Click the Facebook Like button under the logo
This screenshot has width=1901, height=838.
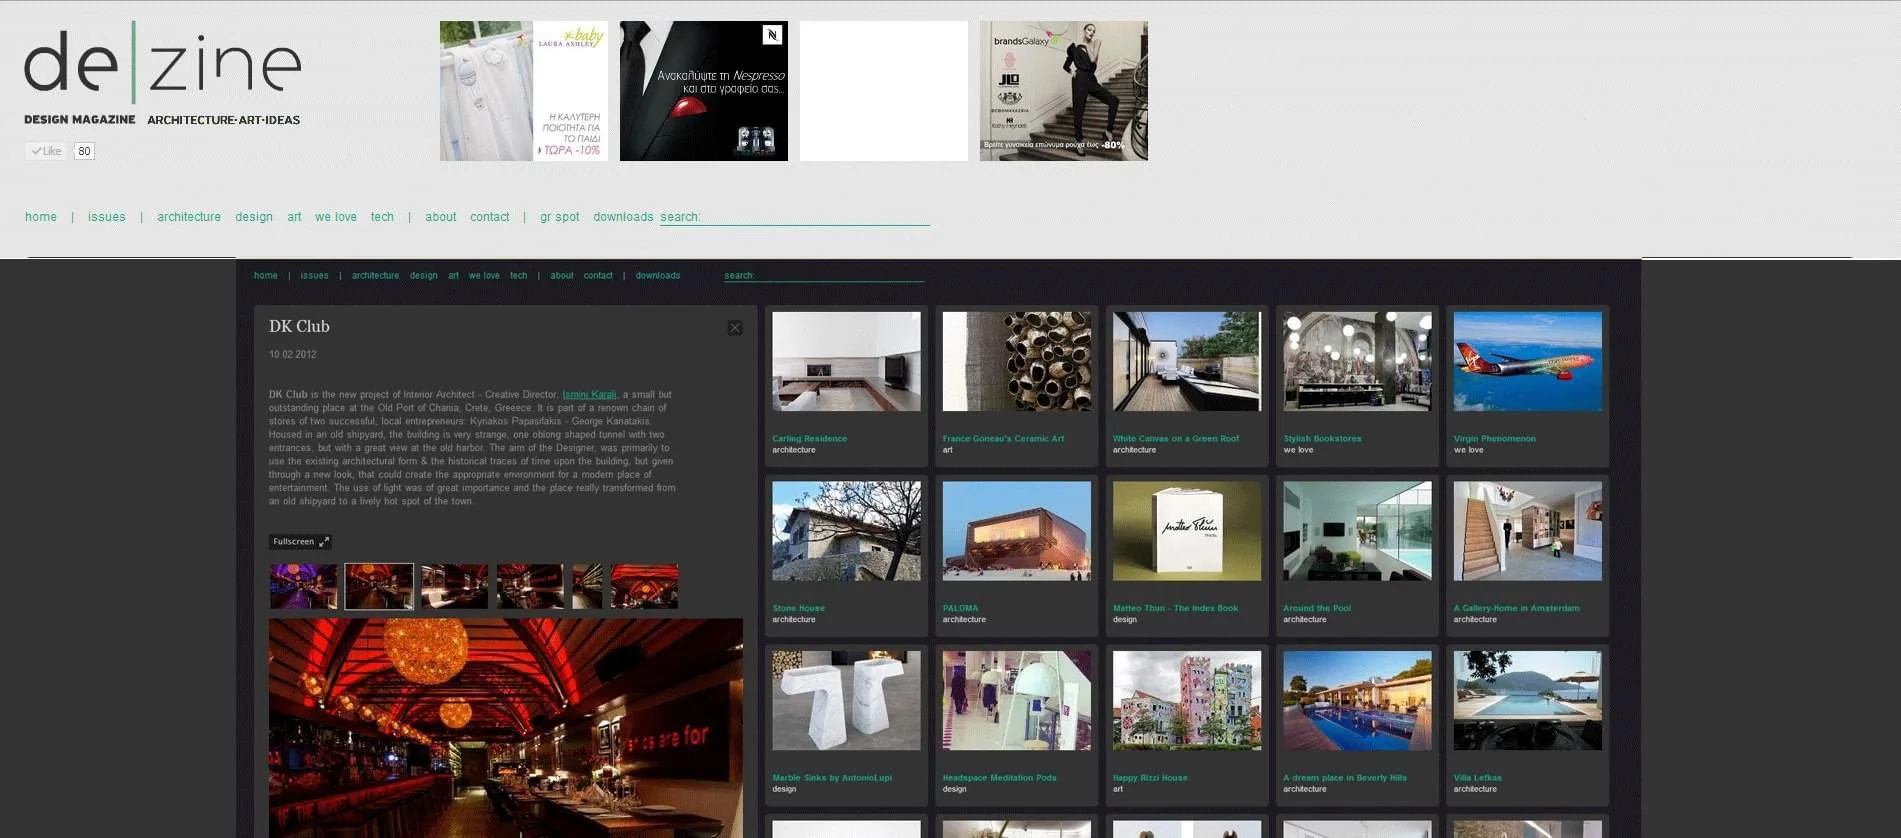[45, 151]
